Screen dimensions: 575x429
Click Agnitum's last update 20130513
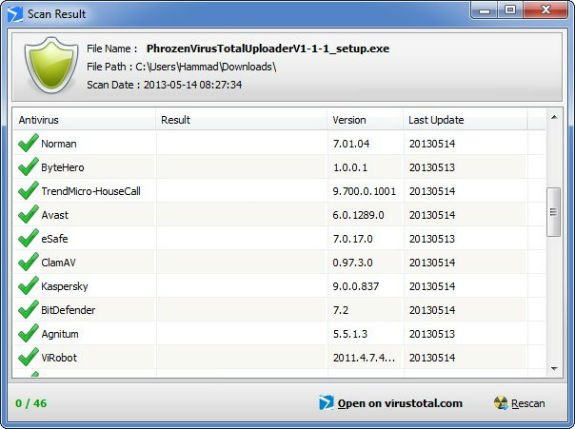432,334
